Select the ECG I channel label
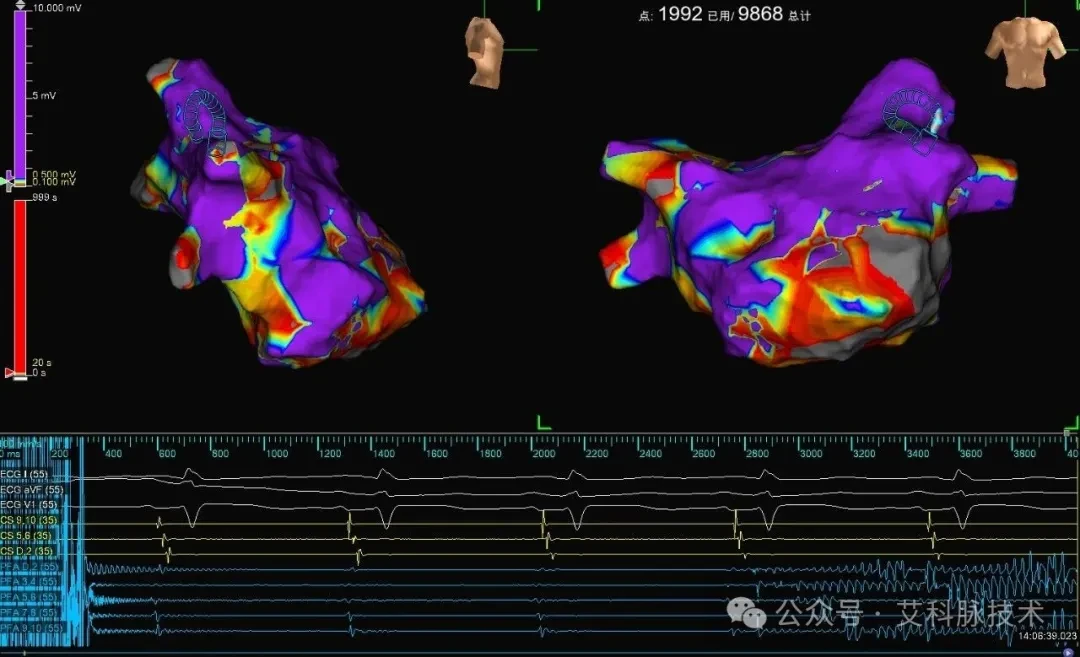 pos(24,474)
